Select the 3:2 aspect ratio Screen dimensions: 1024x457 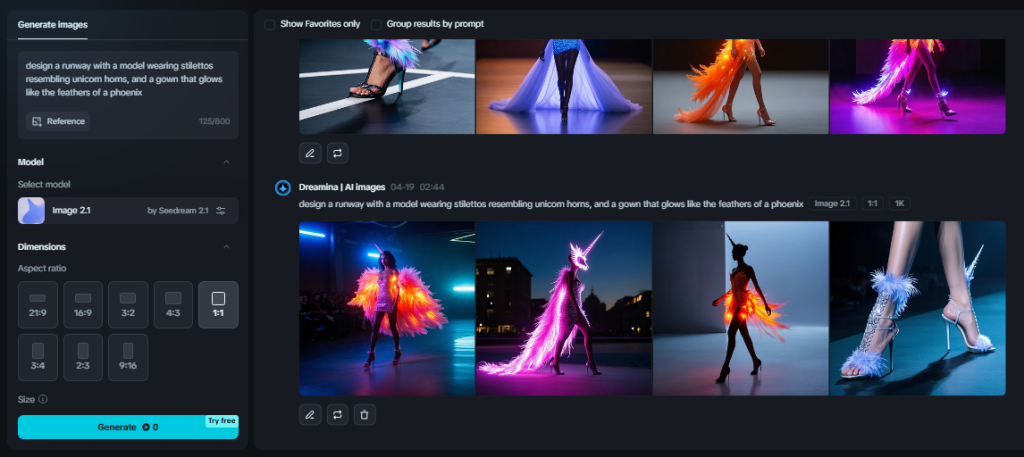click(x=128, y=304)
